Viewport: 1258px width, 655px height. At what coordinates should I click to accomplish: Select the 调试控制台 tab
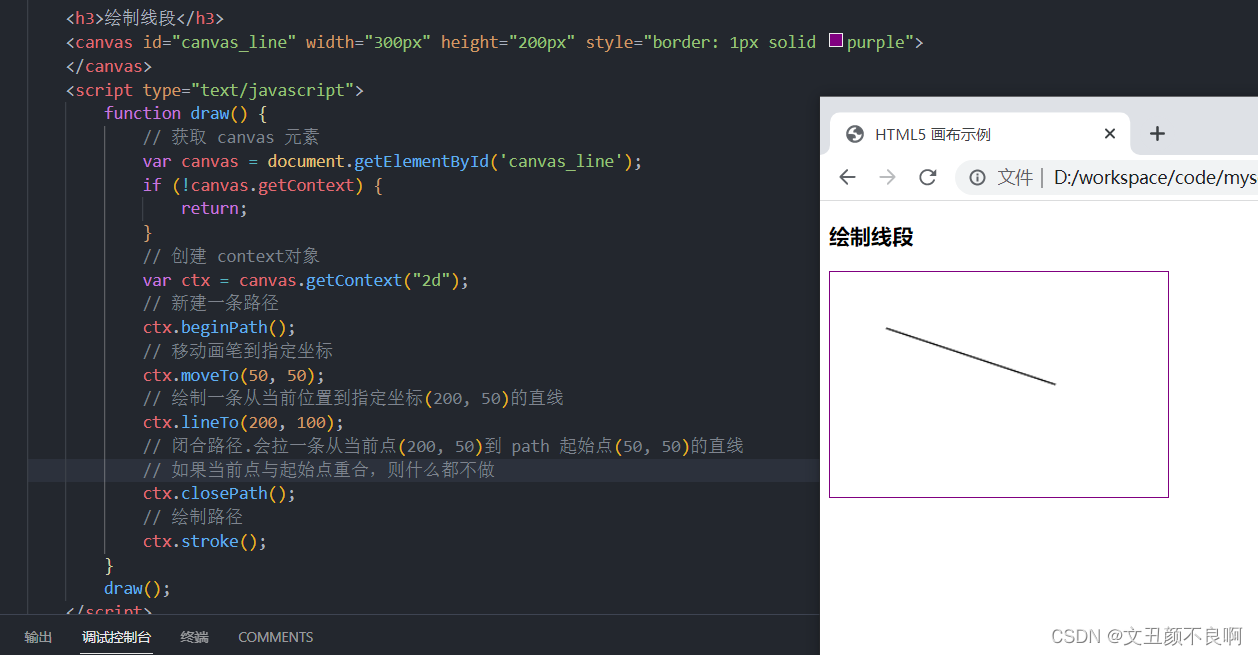[x=116, y=637]
